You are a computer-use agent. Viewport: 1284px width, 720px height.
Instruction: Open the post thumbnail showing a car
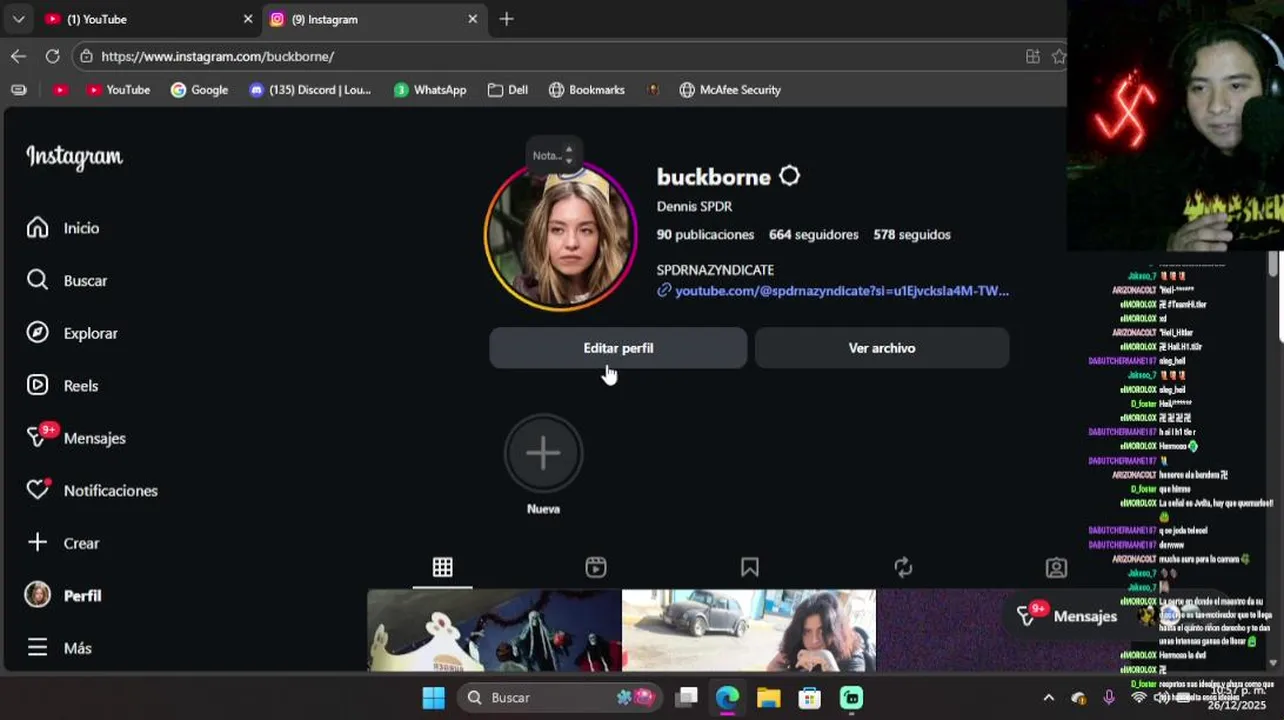pos(749,630)
